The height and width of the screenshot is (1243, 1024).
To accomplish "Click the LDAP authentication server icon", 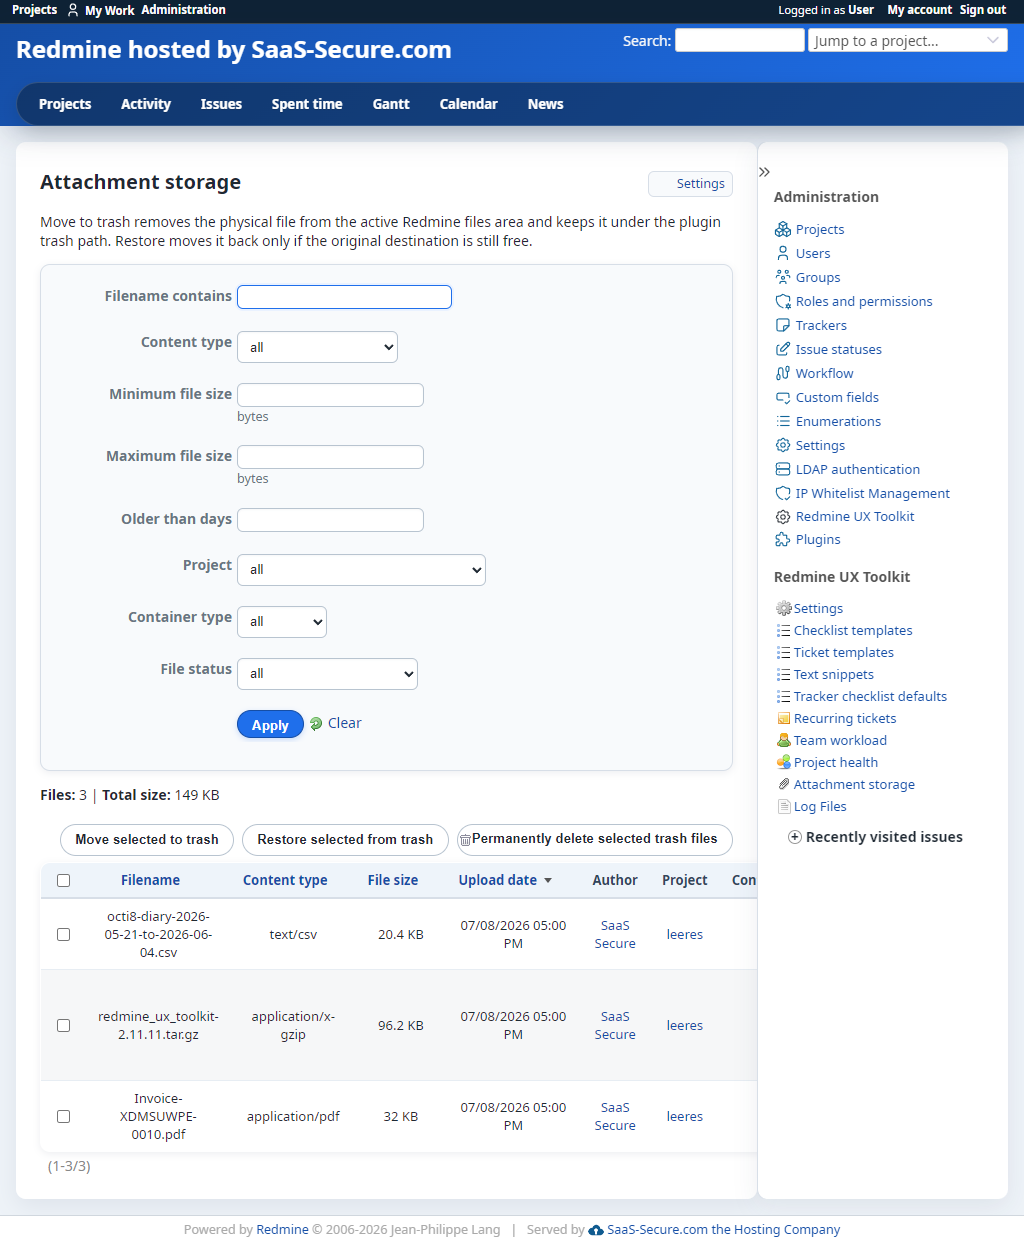I will [783, 469].
